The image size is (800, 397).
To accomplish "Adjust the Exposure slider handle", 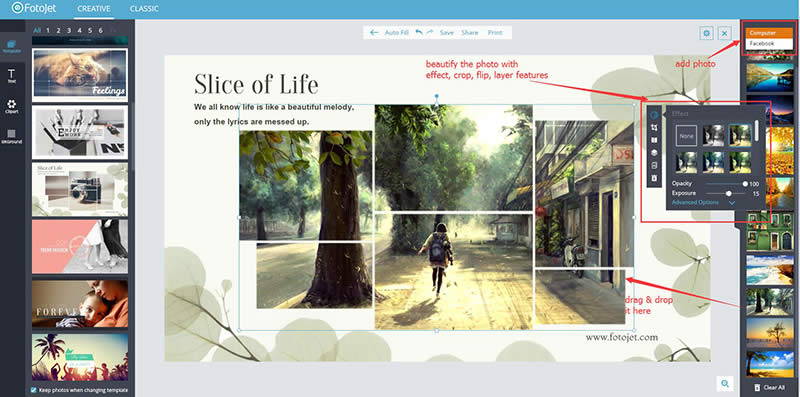I will click(729, 193).
